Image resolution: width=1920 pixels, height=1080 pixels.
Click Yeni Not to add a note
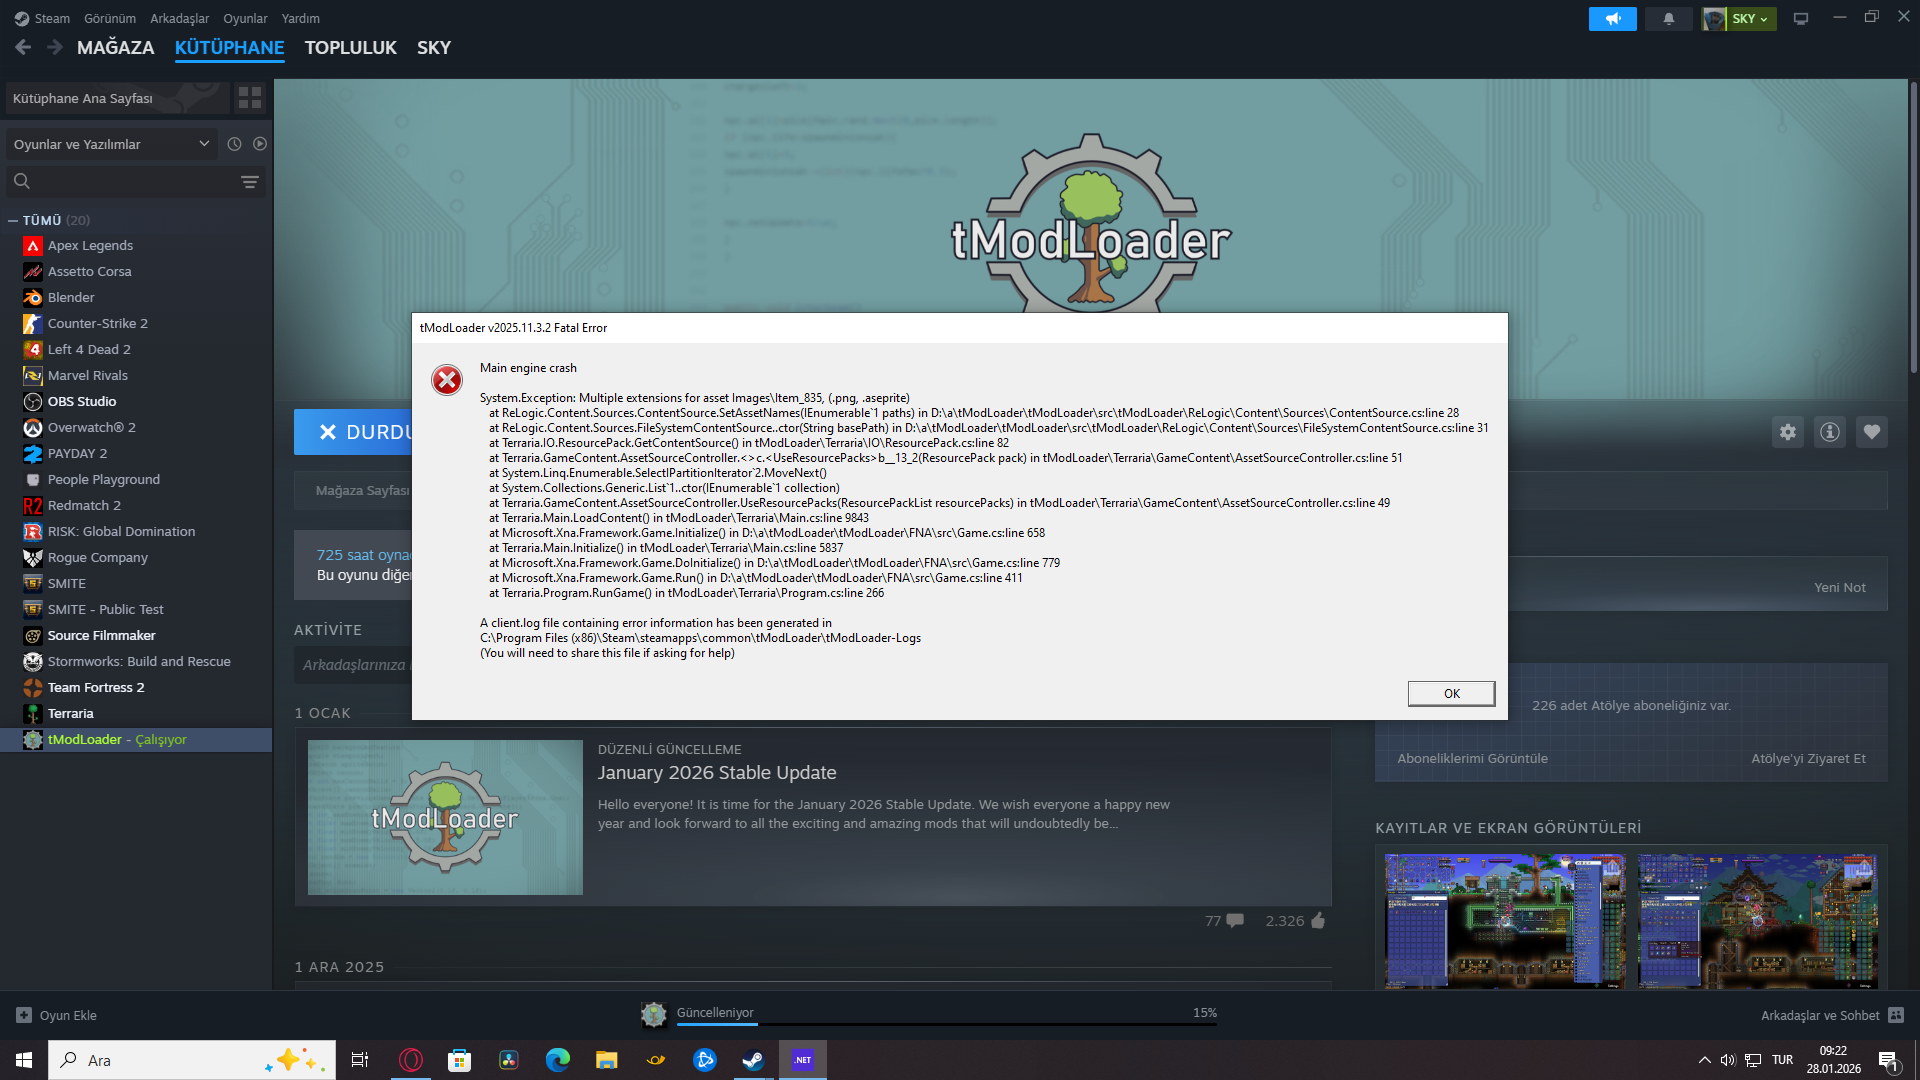point(1840,587)
